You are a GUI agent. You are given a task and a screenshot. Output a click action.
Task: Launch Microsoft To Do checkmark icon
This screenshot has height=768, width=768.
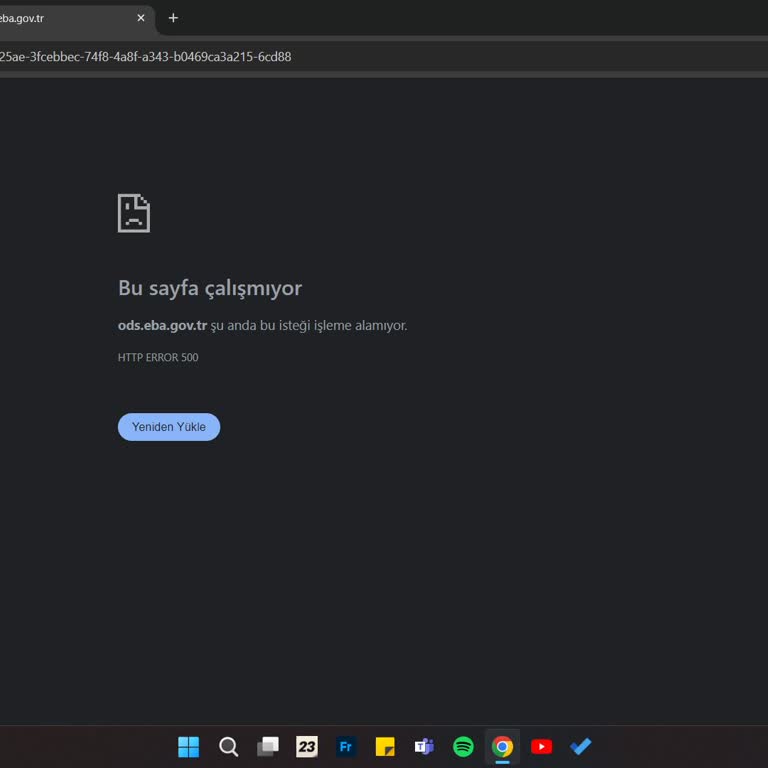tap(580, 747)
